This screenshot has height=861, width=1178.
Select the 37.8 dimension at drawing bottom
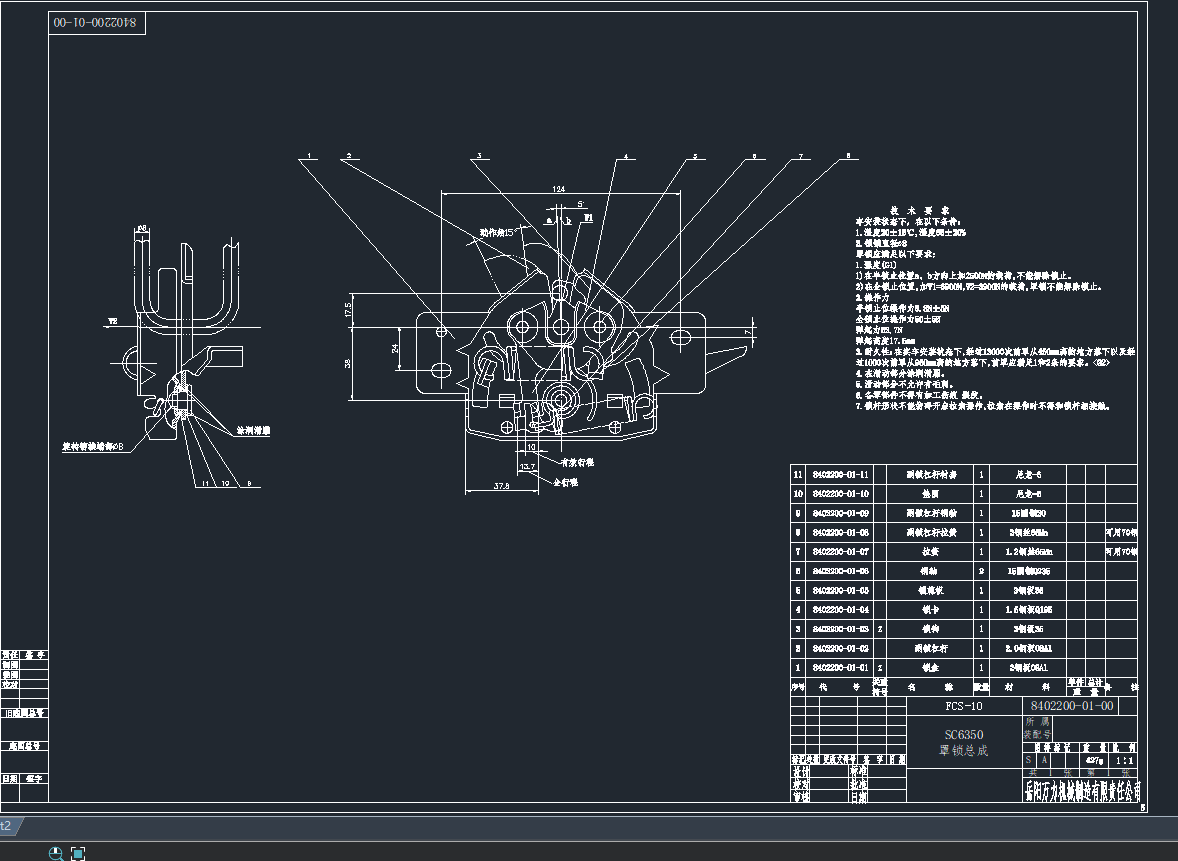point(502,487)
